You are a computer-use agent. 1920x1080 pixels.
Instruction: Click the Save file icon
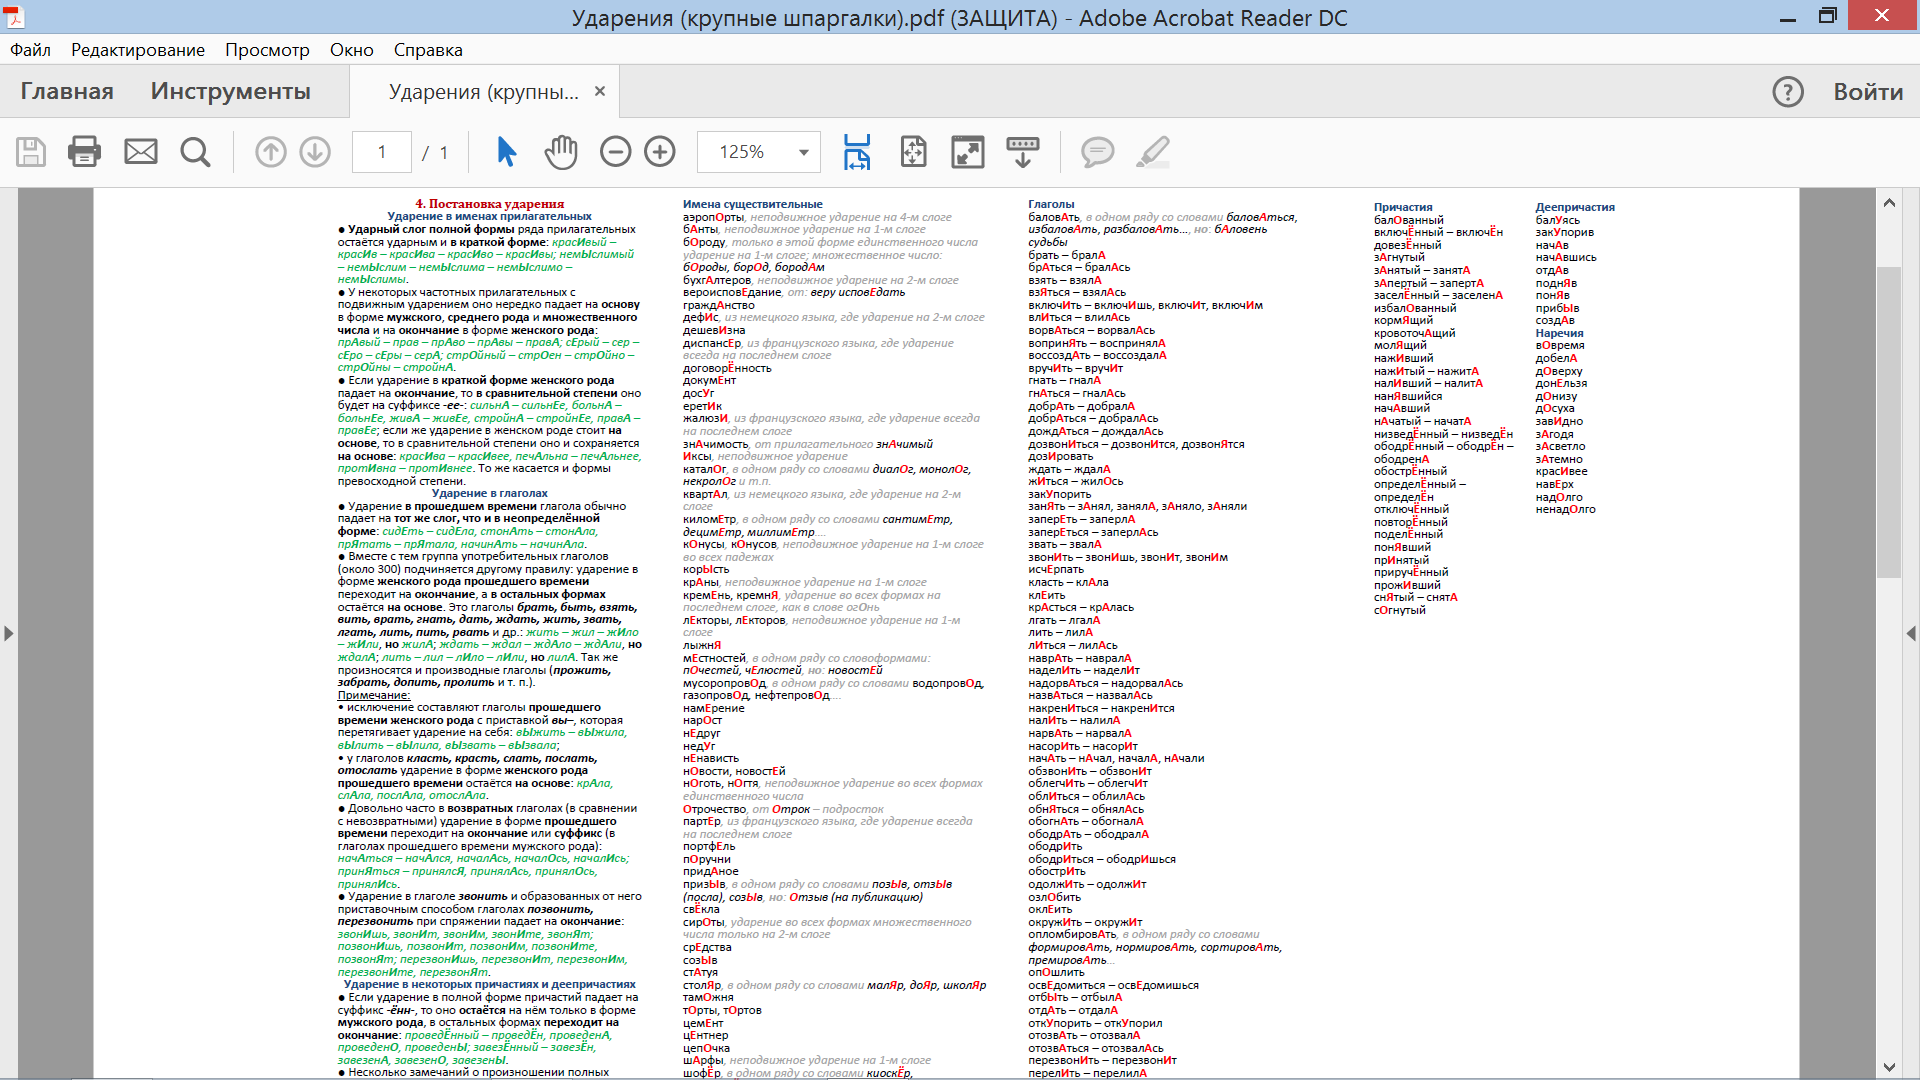pos(31,152)
